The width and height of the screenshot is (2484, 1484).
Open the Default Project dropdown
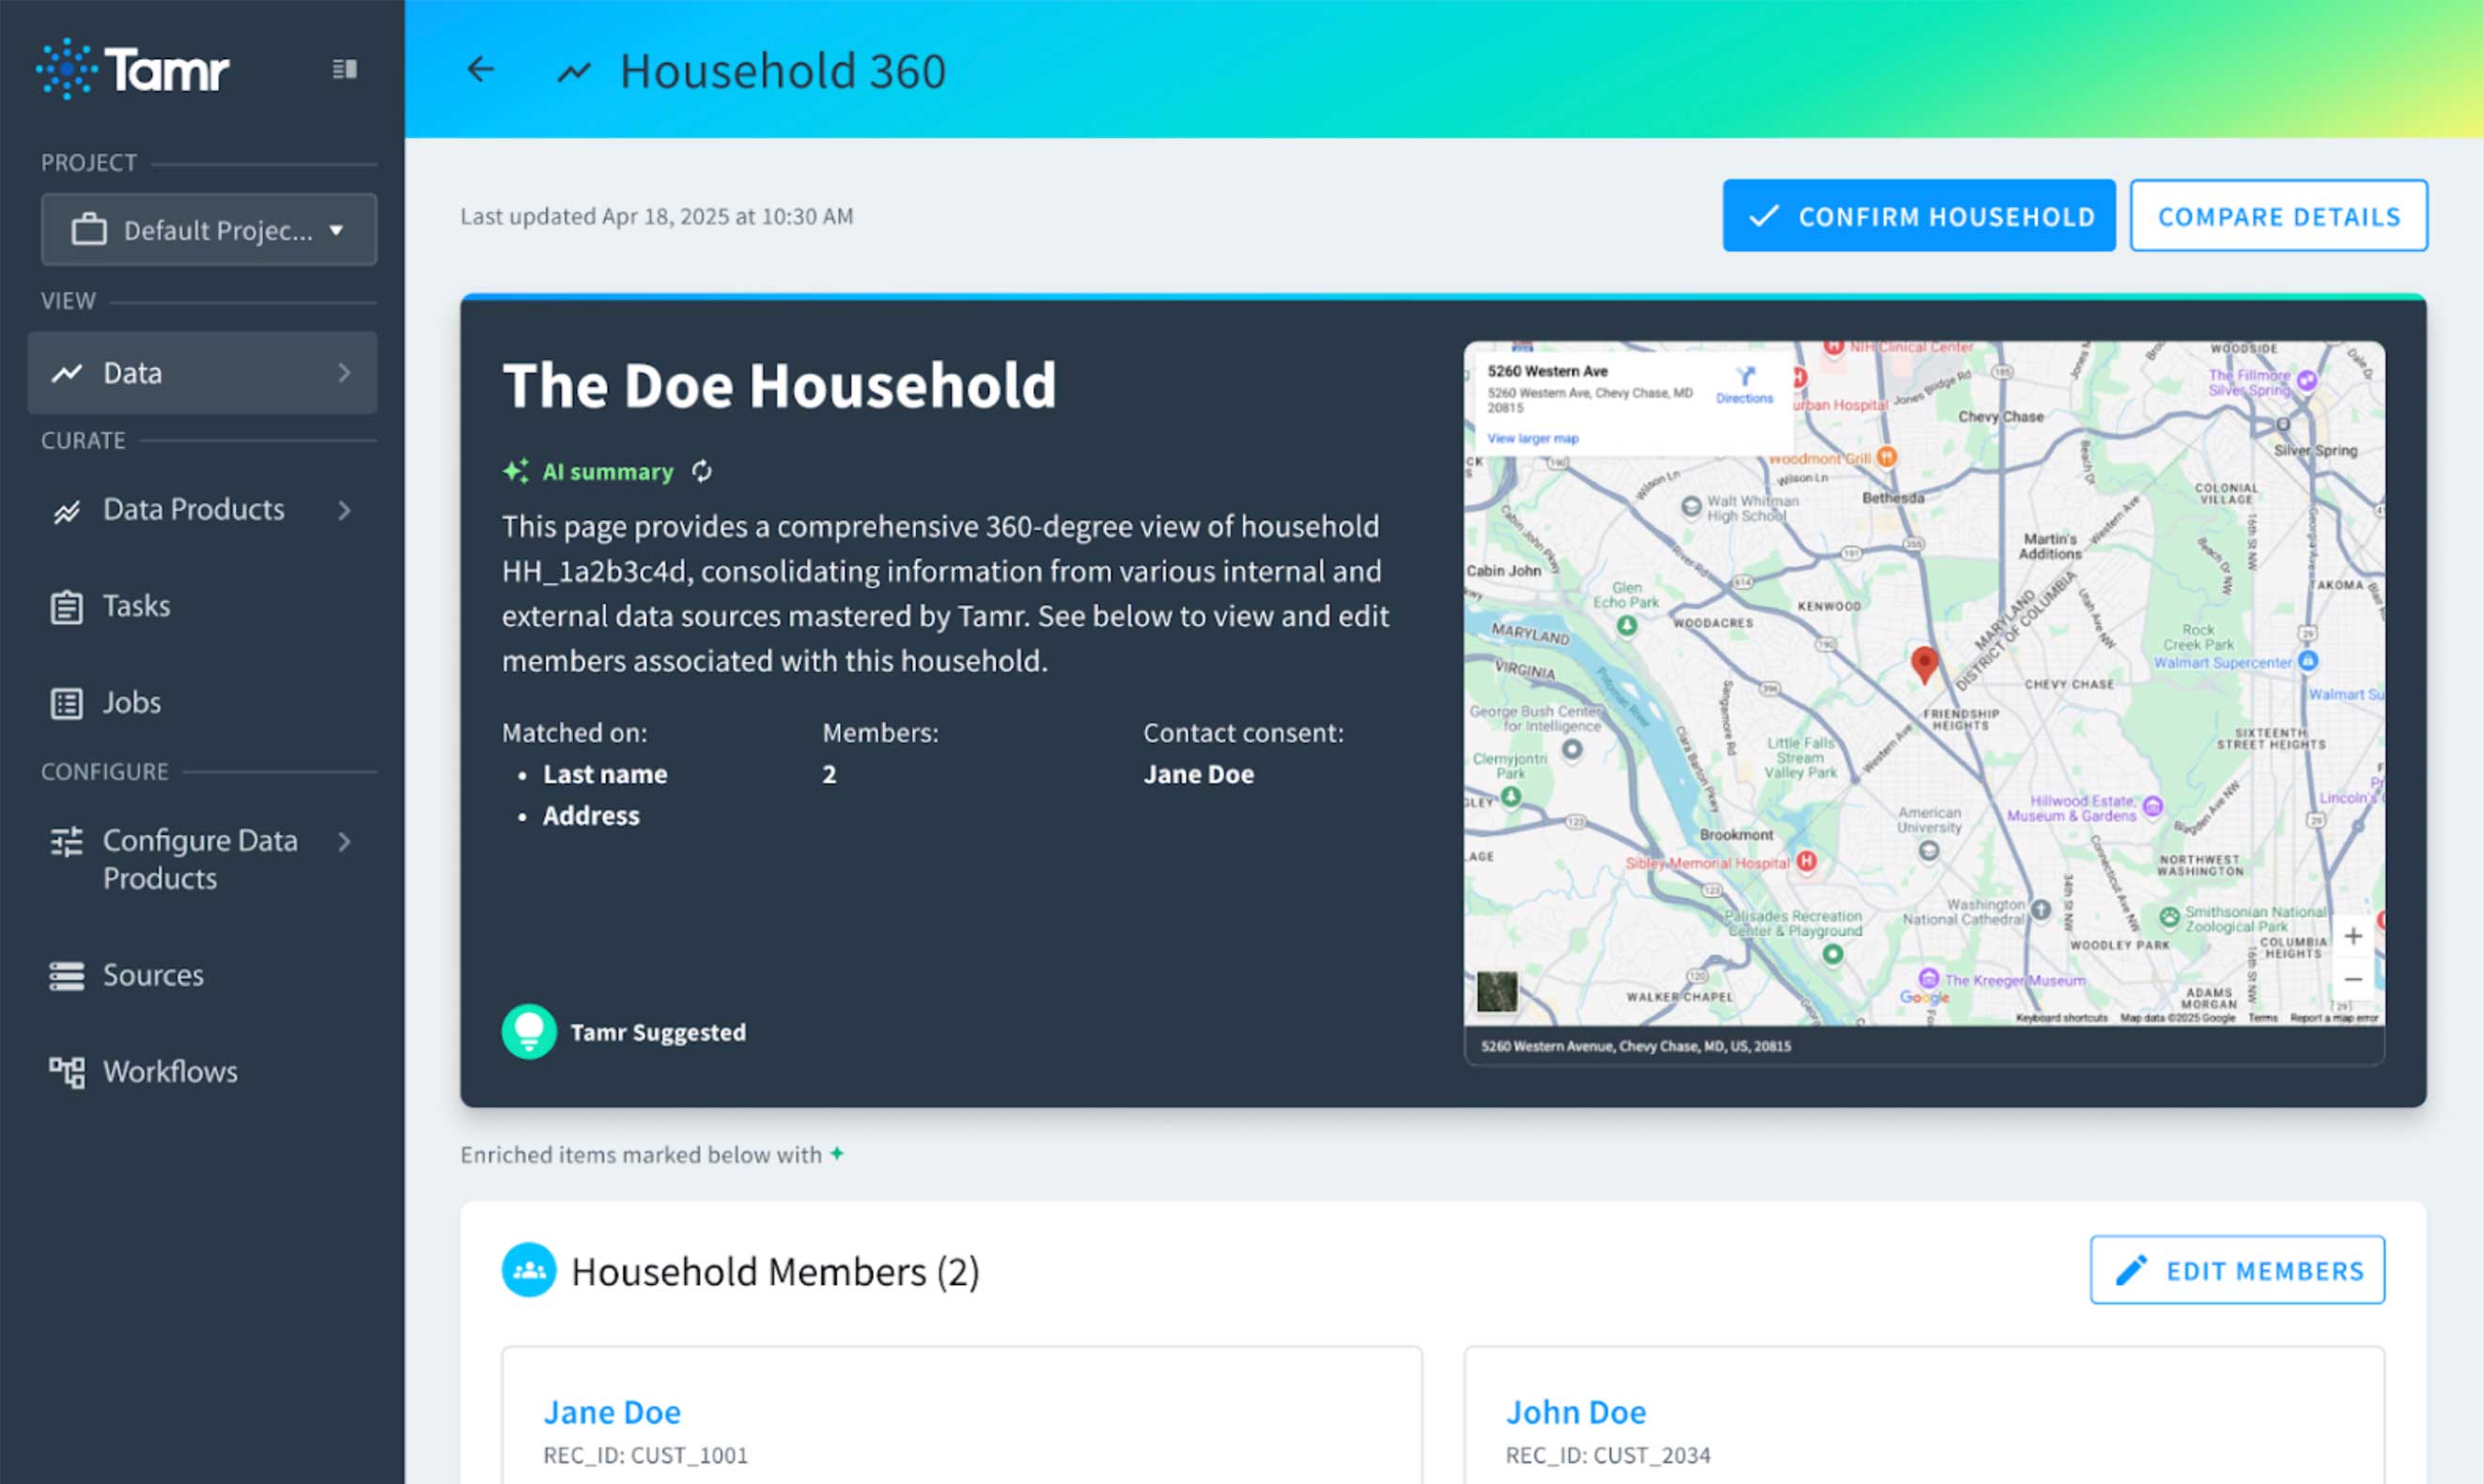pos(338,229)
